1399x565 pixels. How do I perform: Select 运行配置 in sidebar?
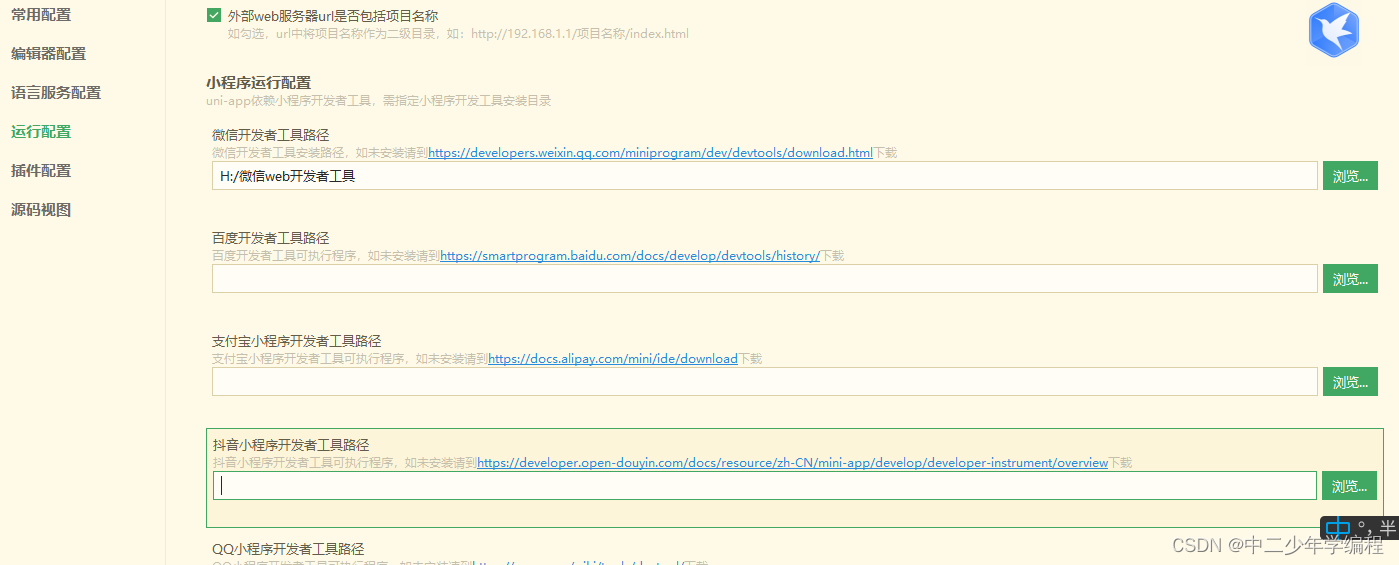[x=41, y=132]
